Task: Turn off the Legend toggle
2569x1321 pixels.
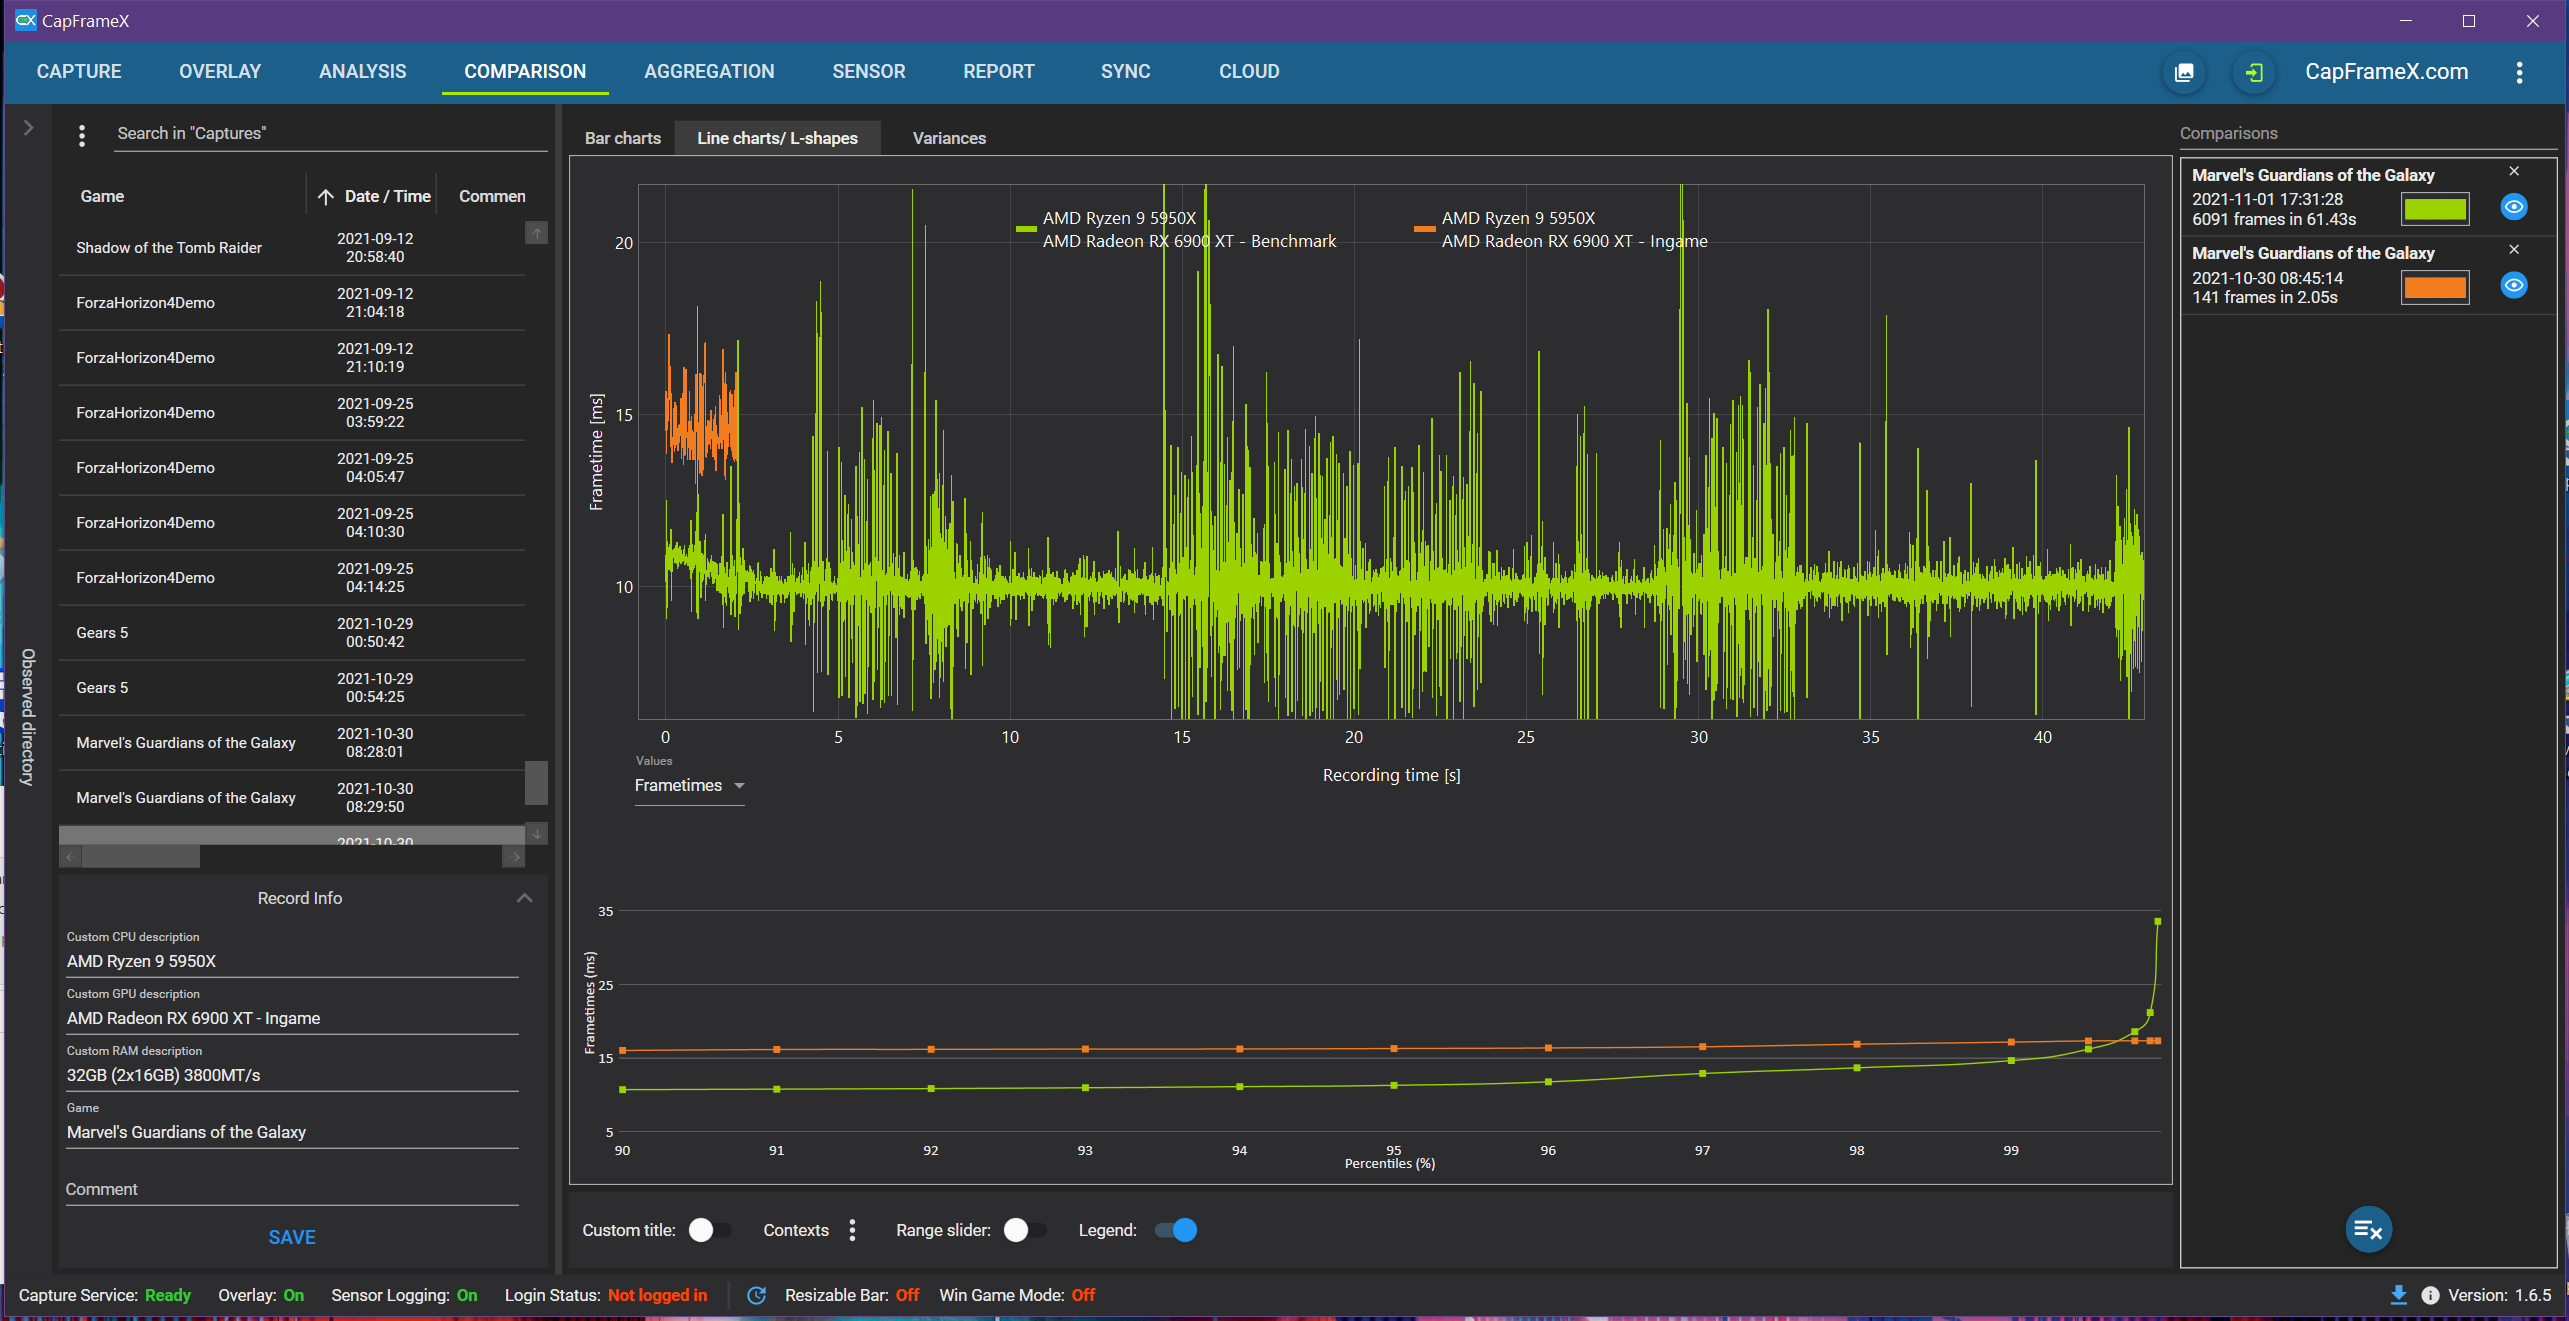Action: click(1176, 1230)
